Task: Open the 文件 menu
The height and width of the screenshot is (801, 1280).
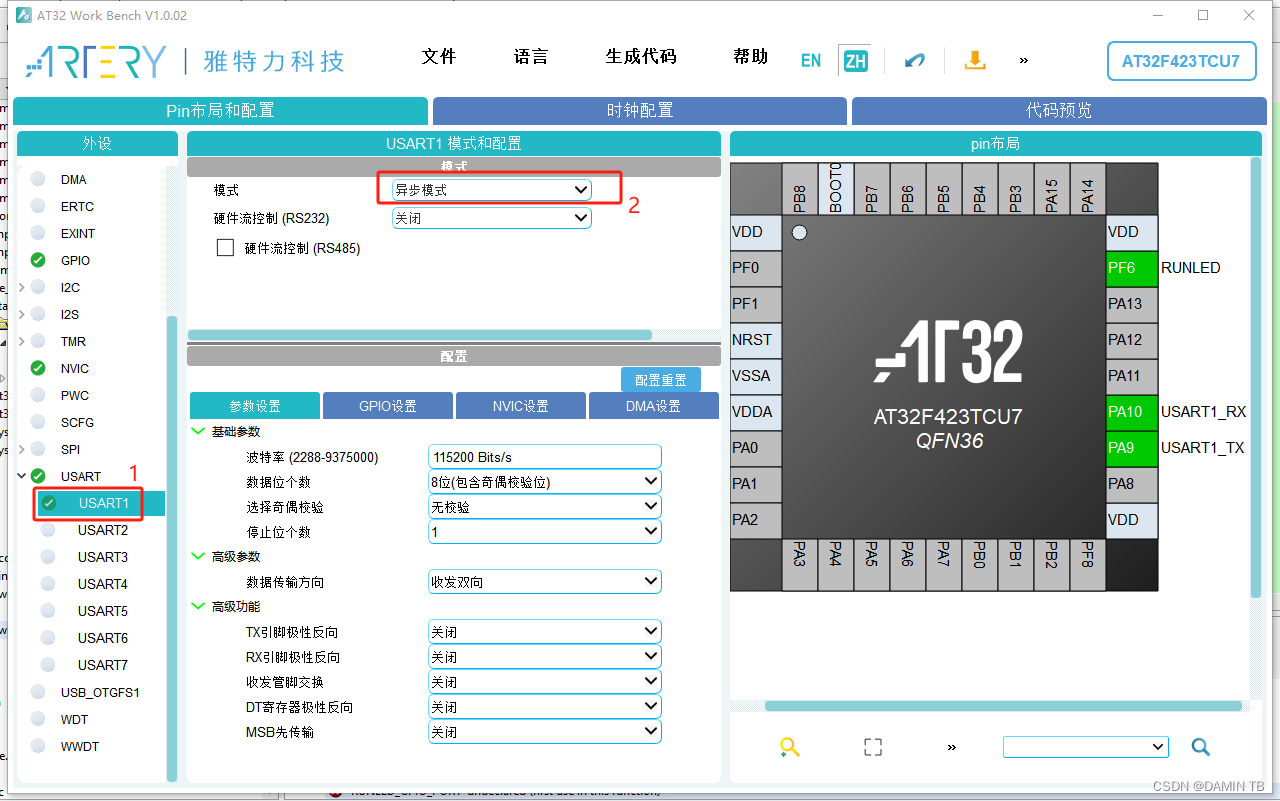Action: pyautogui.click(x=439, y=57)
